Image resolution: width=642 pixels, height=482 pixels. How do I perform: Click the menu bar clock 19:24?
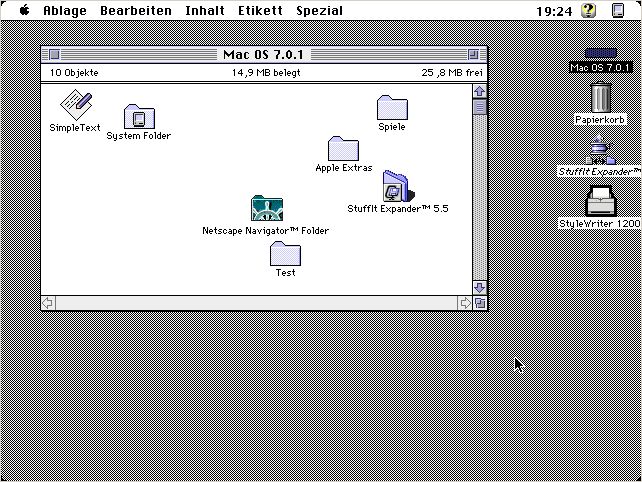pyautogui.click(x=554, y=11)
